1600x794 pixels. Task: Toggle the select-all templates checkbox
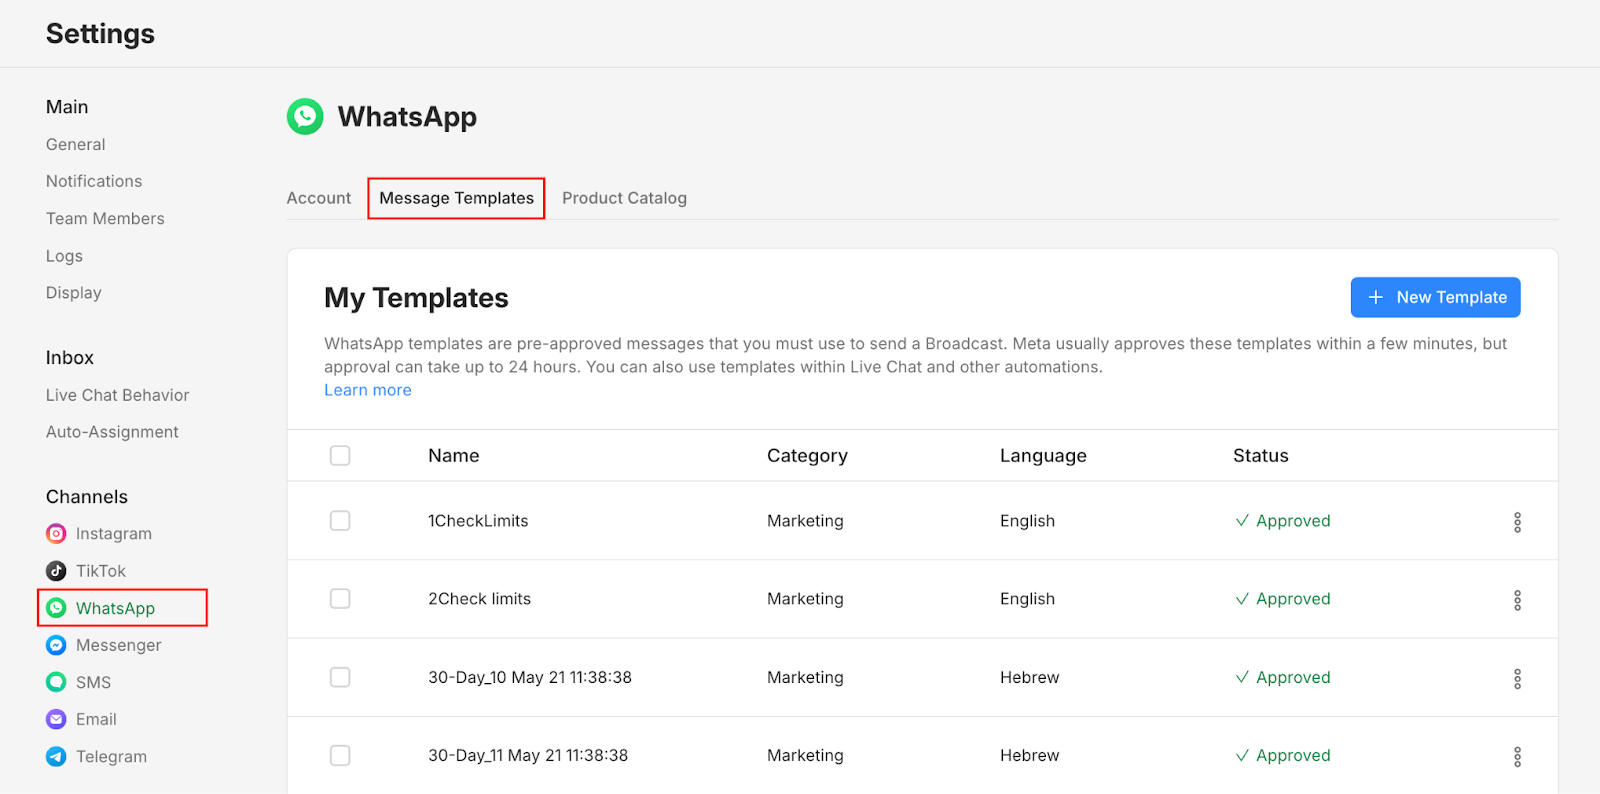(340, 456)
